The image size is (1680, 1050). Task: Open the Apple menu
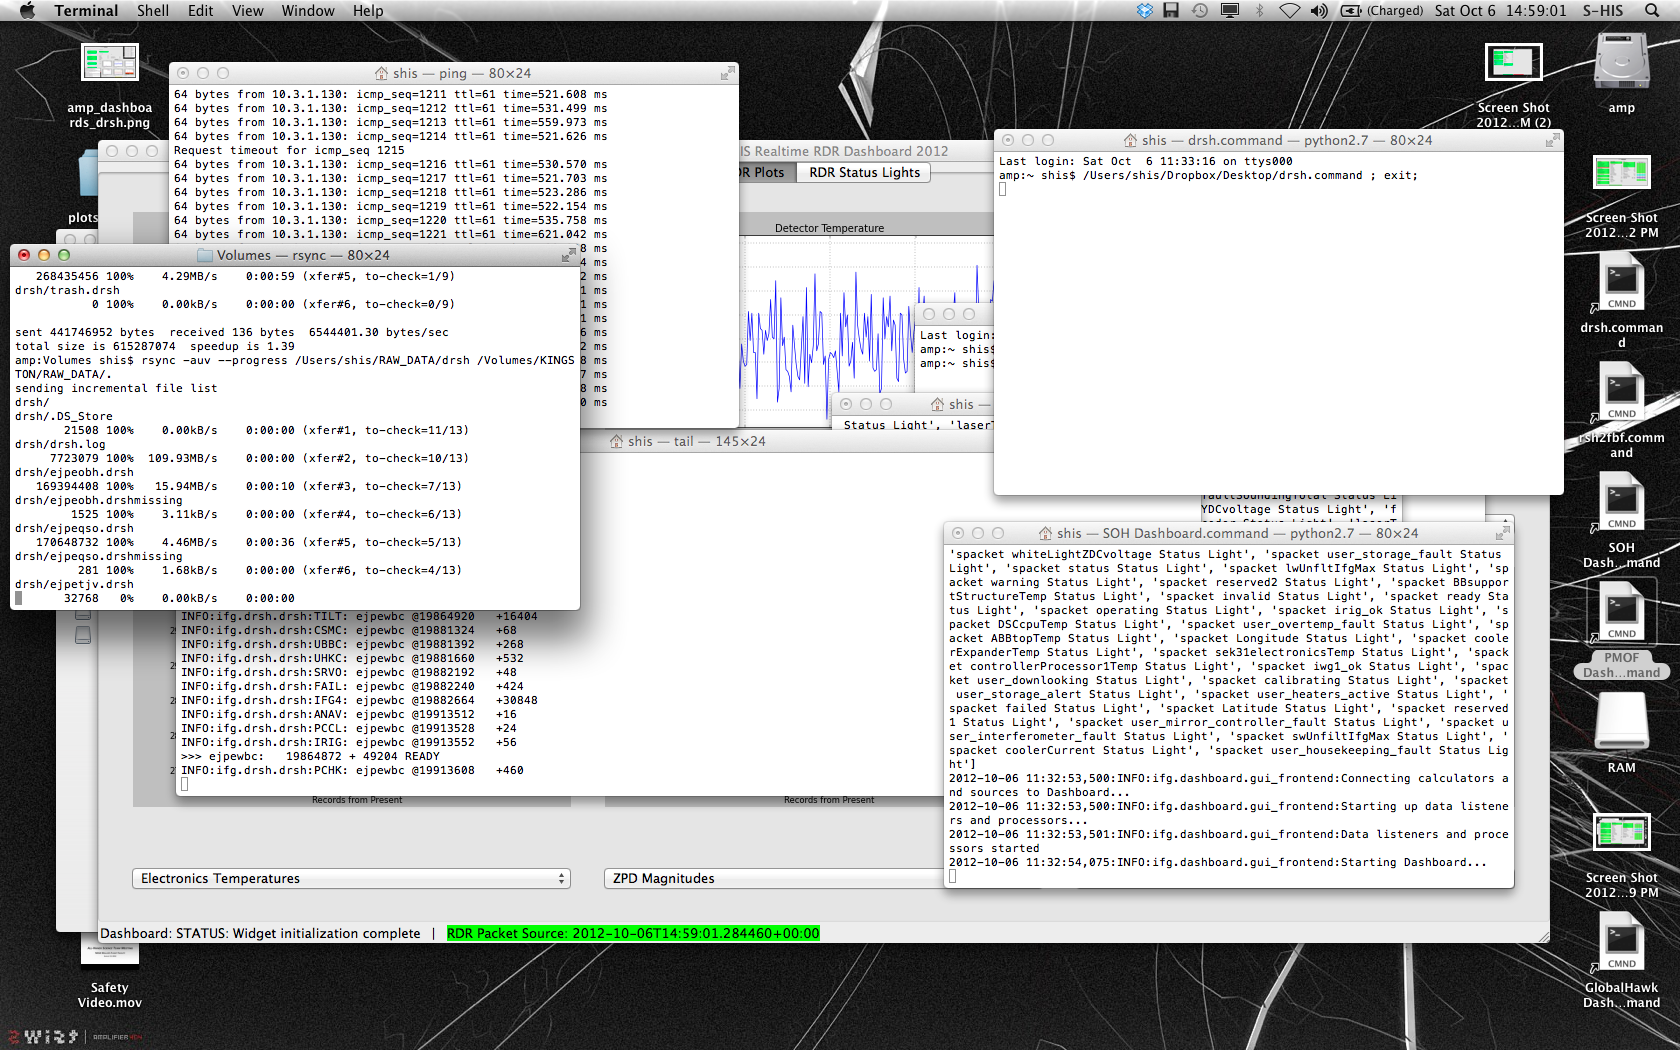[x=27, y=10]
